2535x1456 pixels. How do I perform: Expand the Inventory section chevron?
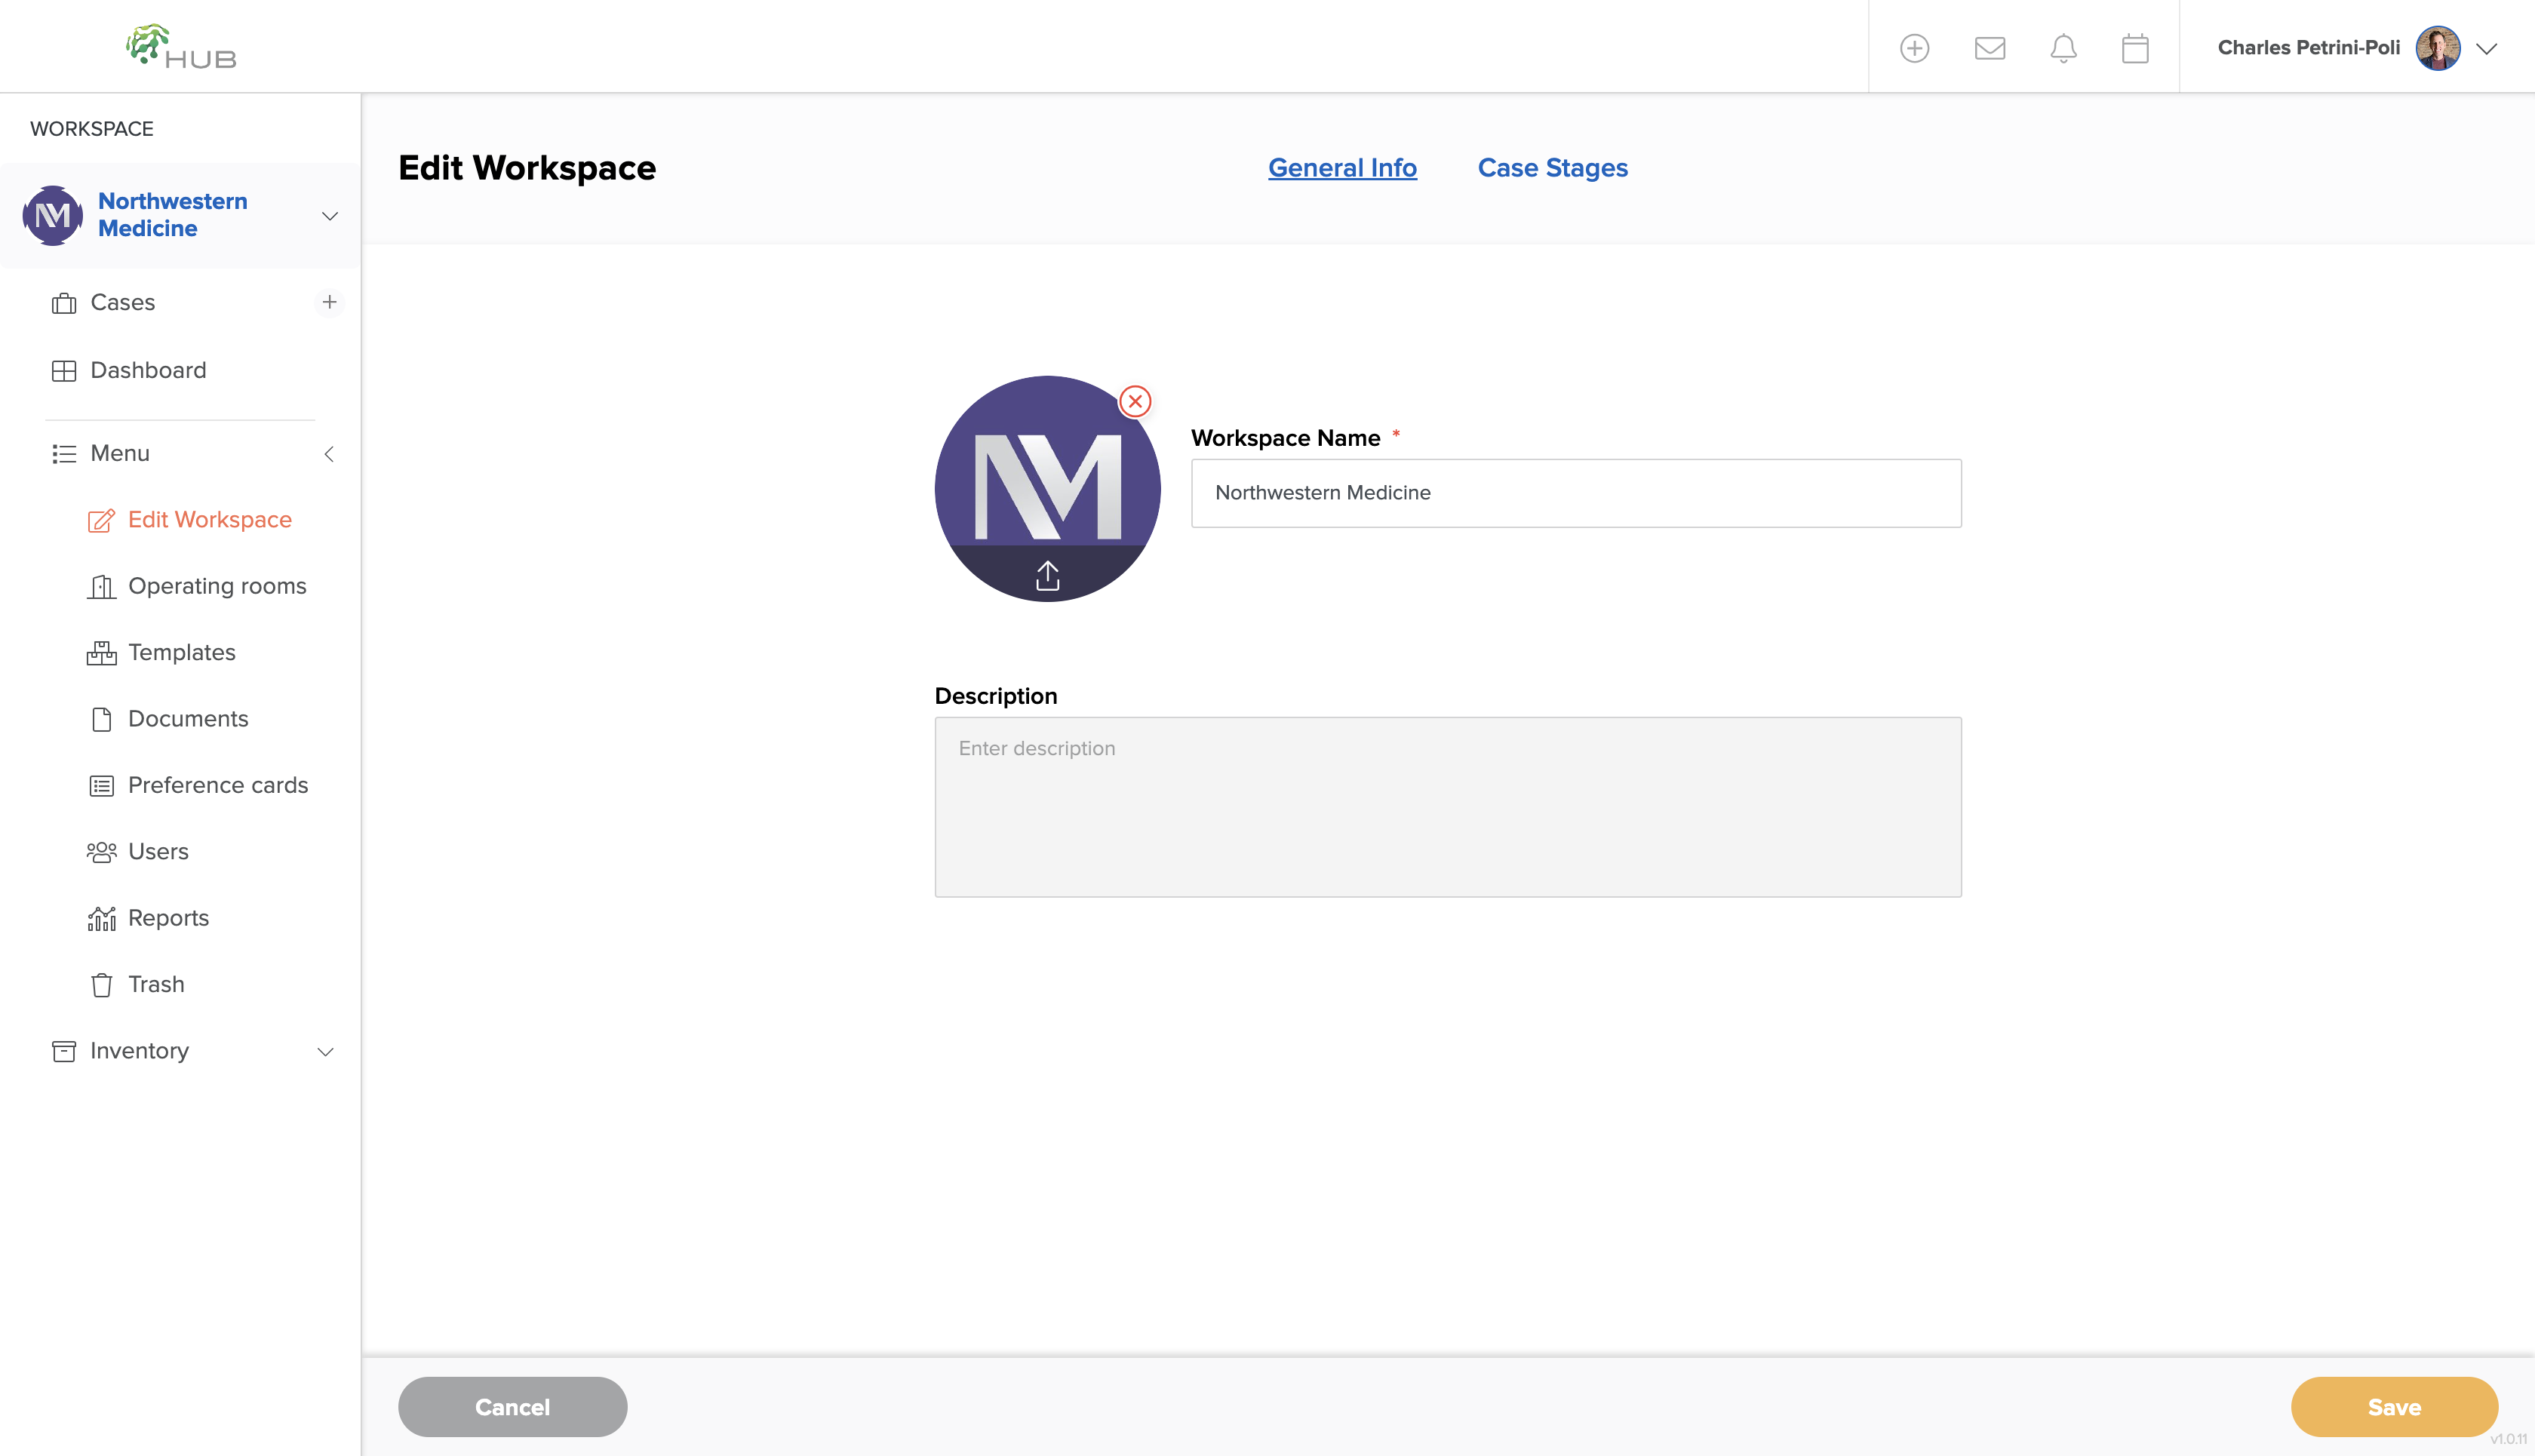(x=325, y=1052)
